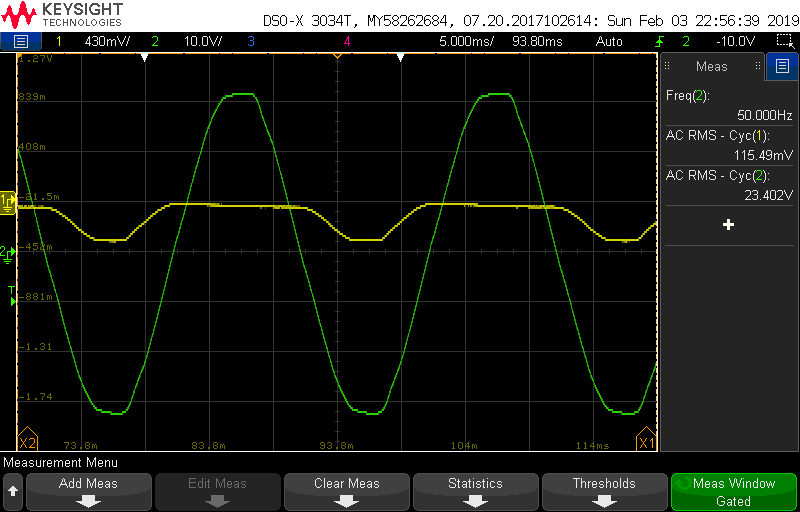Click the Meas sidebar panel title

click(x=711, y=66)
